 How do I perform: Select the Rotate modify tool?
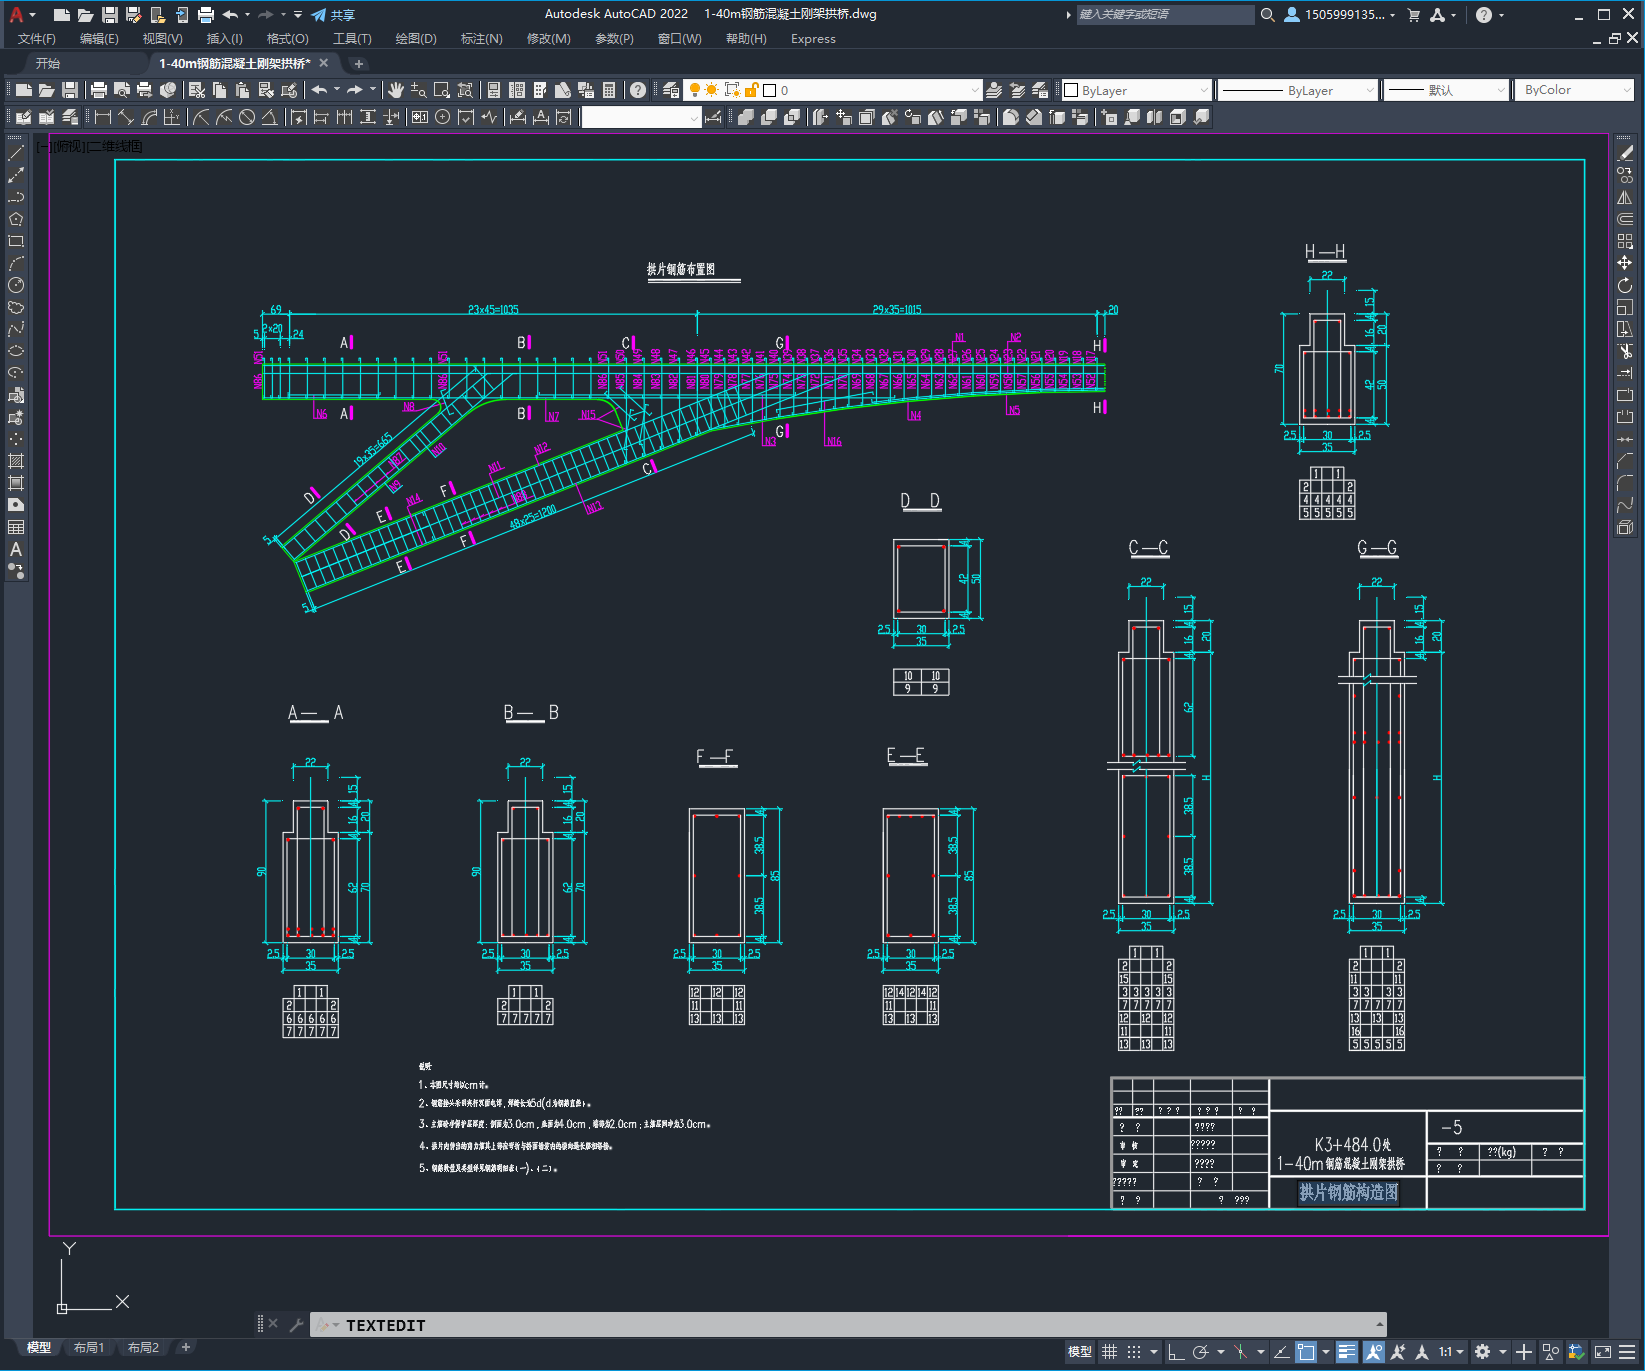1625,285
